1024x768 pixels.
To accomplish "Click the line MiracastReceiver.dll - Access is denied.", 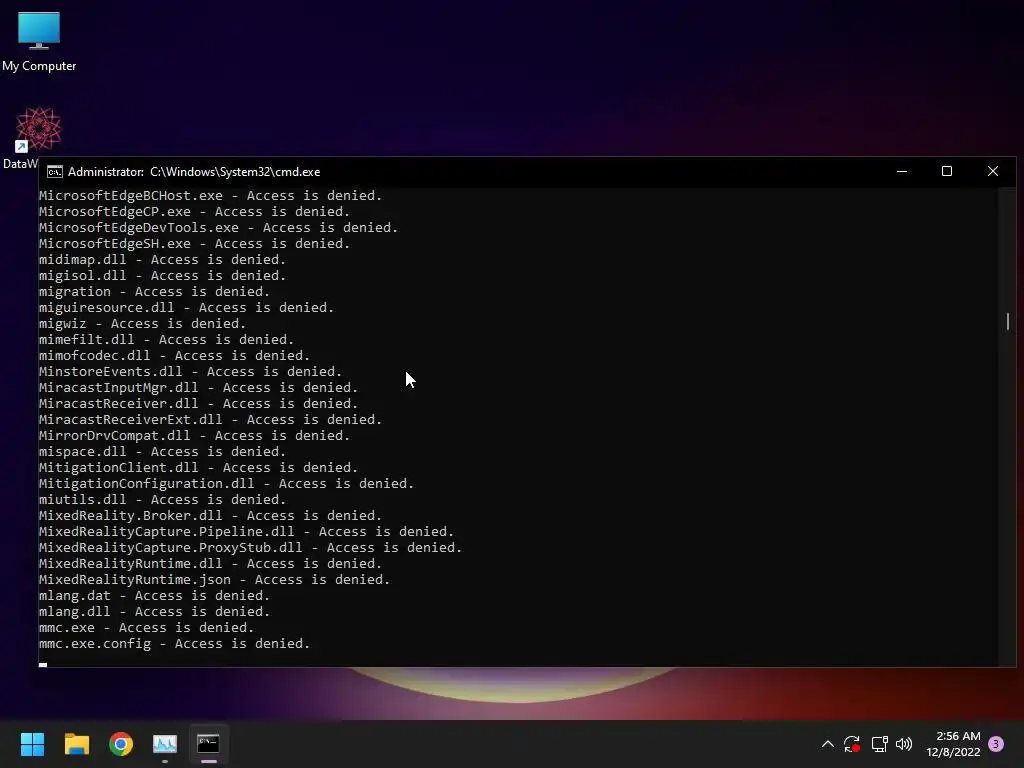I will 199,404.
